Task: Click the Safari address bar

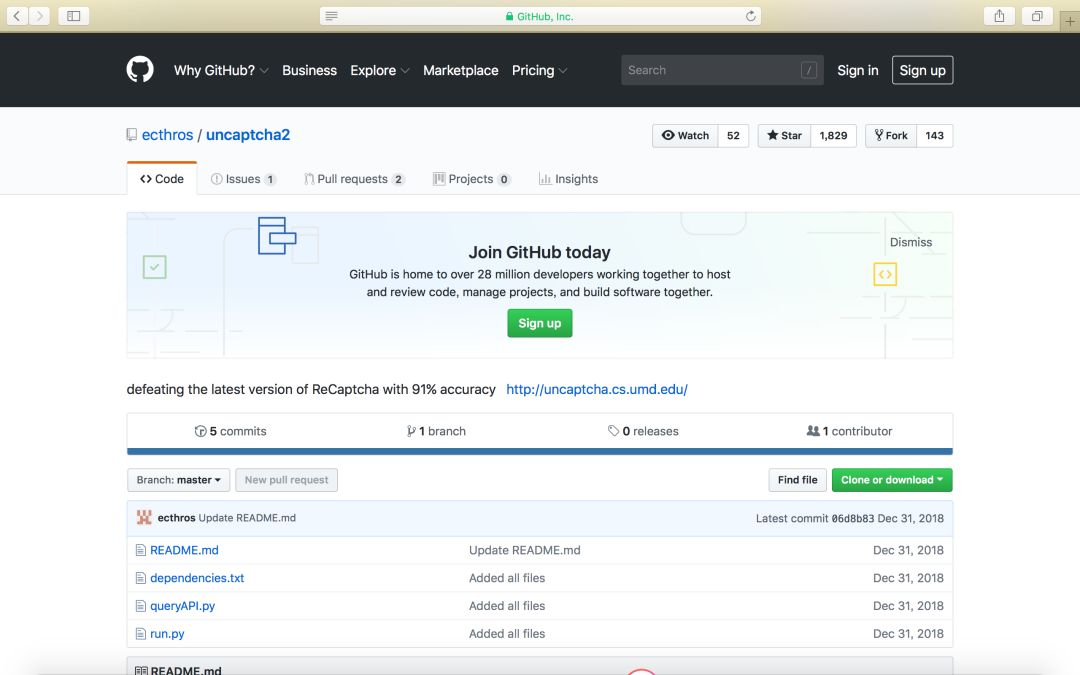Action: point(540,16)
